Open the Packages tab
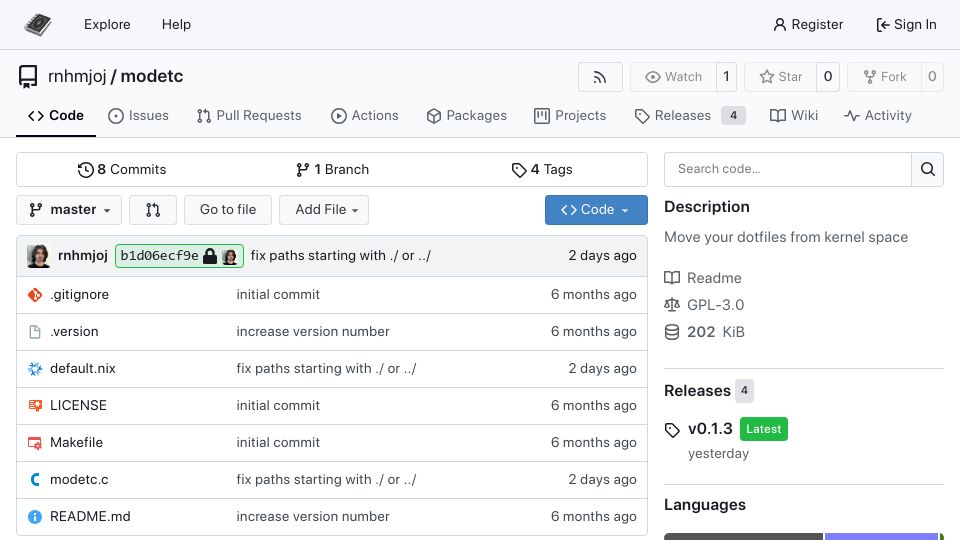This screenshot has height=540, width=960. point(467,116)
